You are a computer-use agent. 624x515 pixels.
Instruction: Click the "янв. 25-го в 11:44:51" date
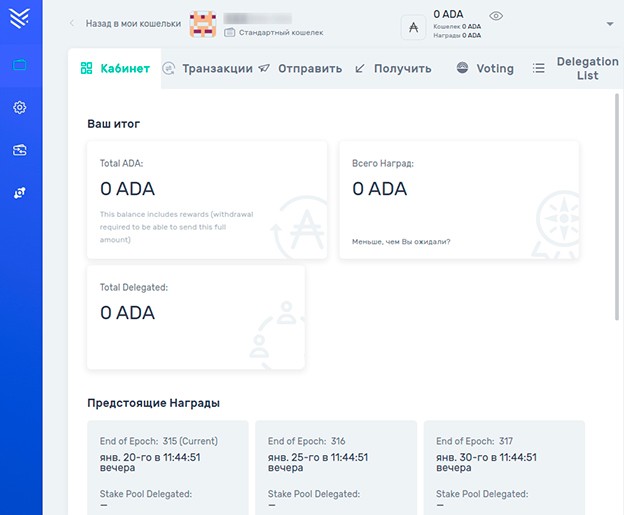point(318,457)
